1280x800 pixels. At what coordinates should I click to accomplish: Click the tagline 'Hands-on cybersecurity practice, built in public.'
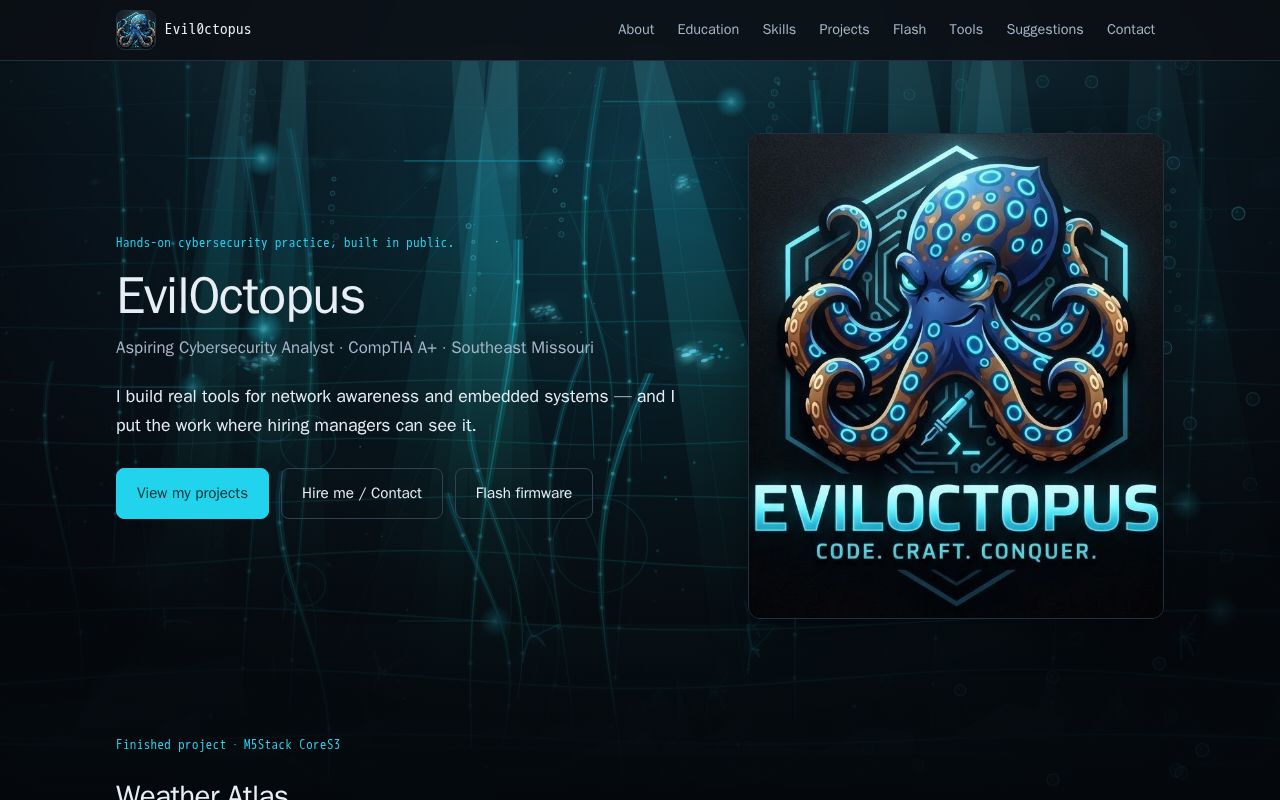click(285, 243)
